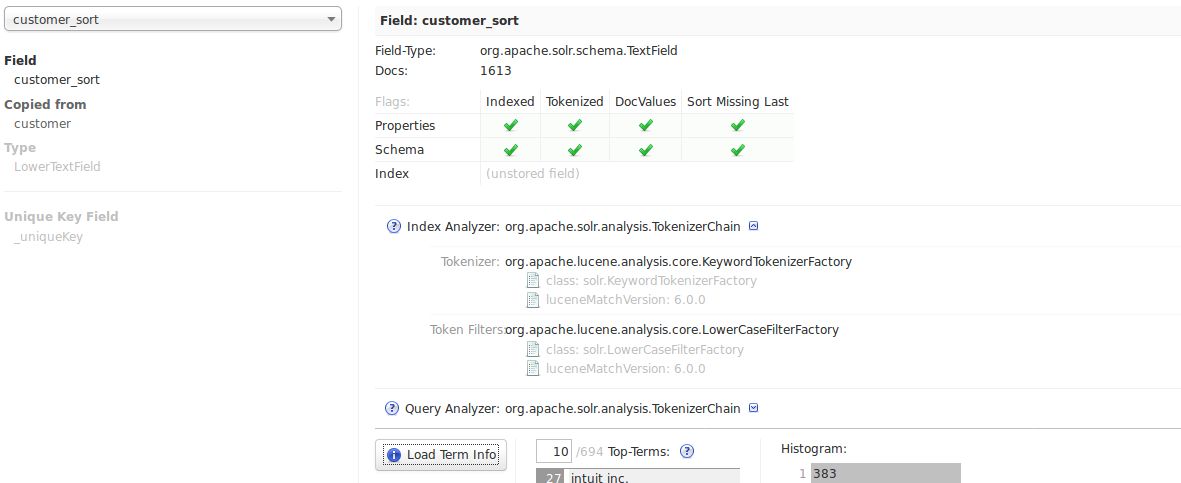Click the Properties DocValues checkmark

tap(645, 125)
